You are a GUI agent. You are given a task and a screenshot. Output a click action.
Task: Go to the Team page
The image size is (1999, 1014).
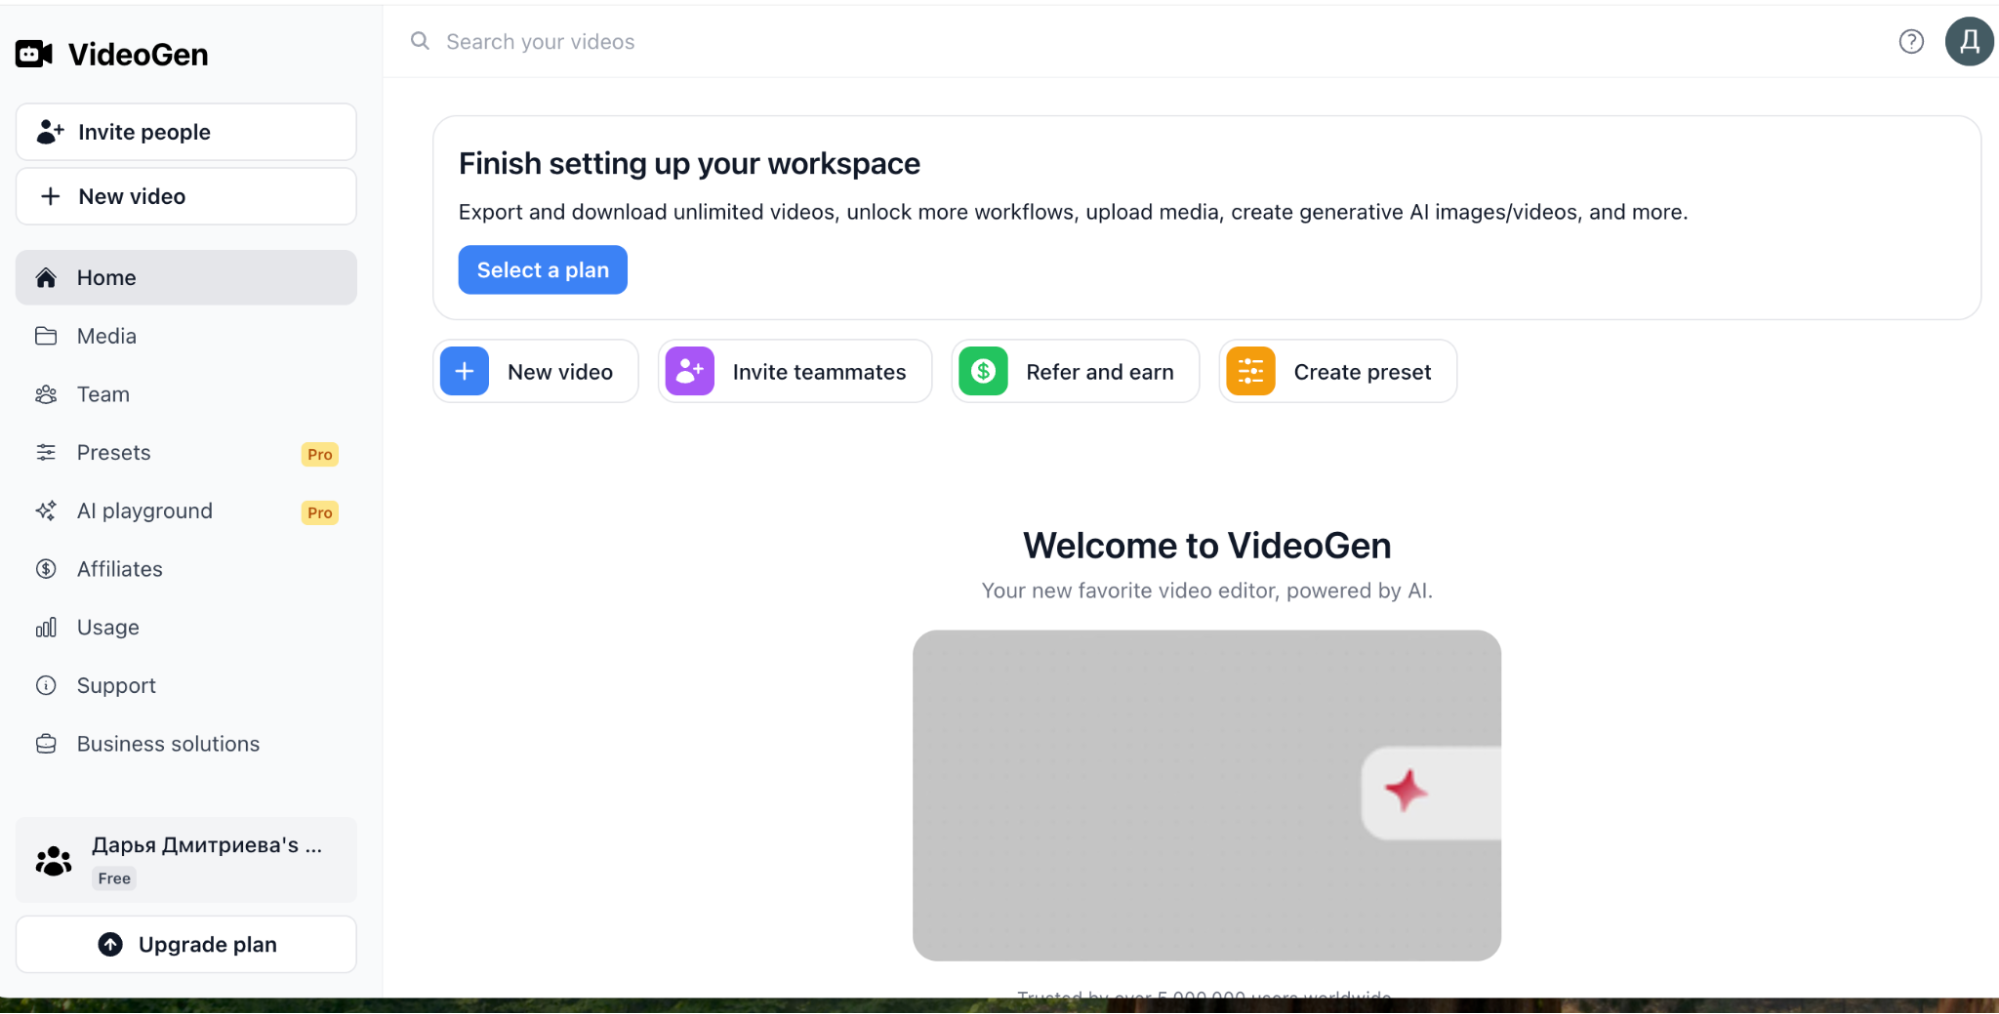point(103,394)
